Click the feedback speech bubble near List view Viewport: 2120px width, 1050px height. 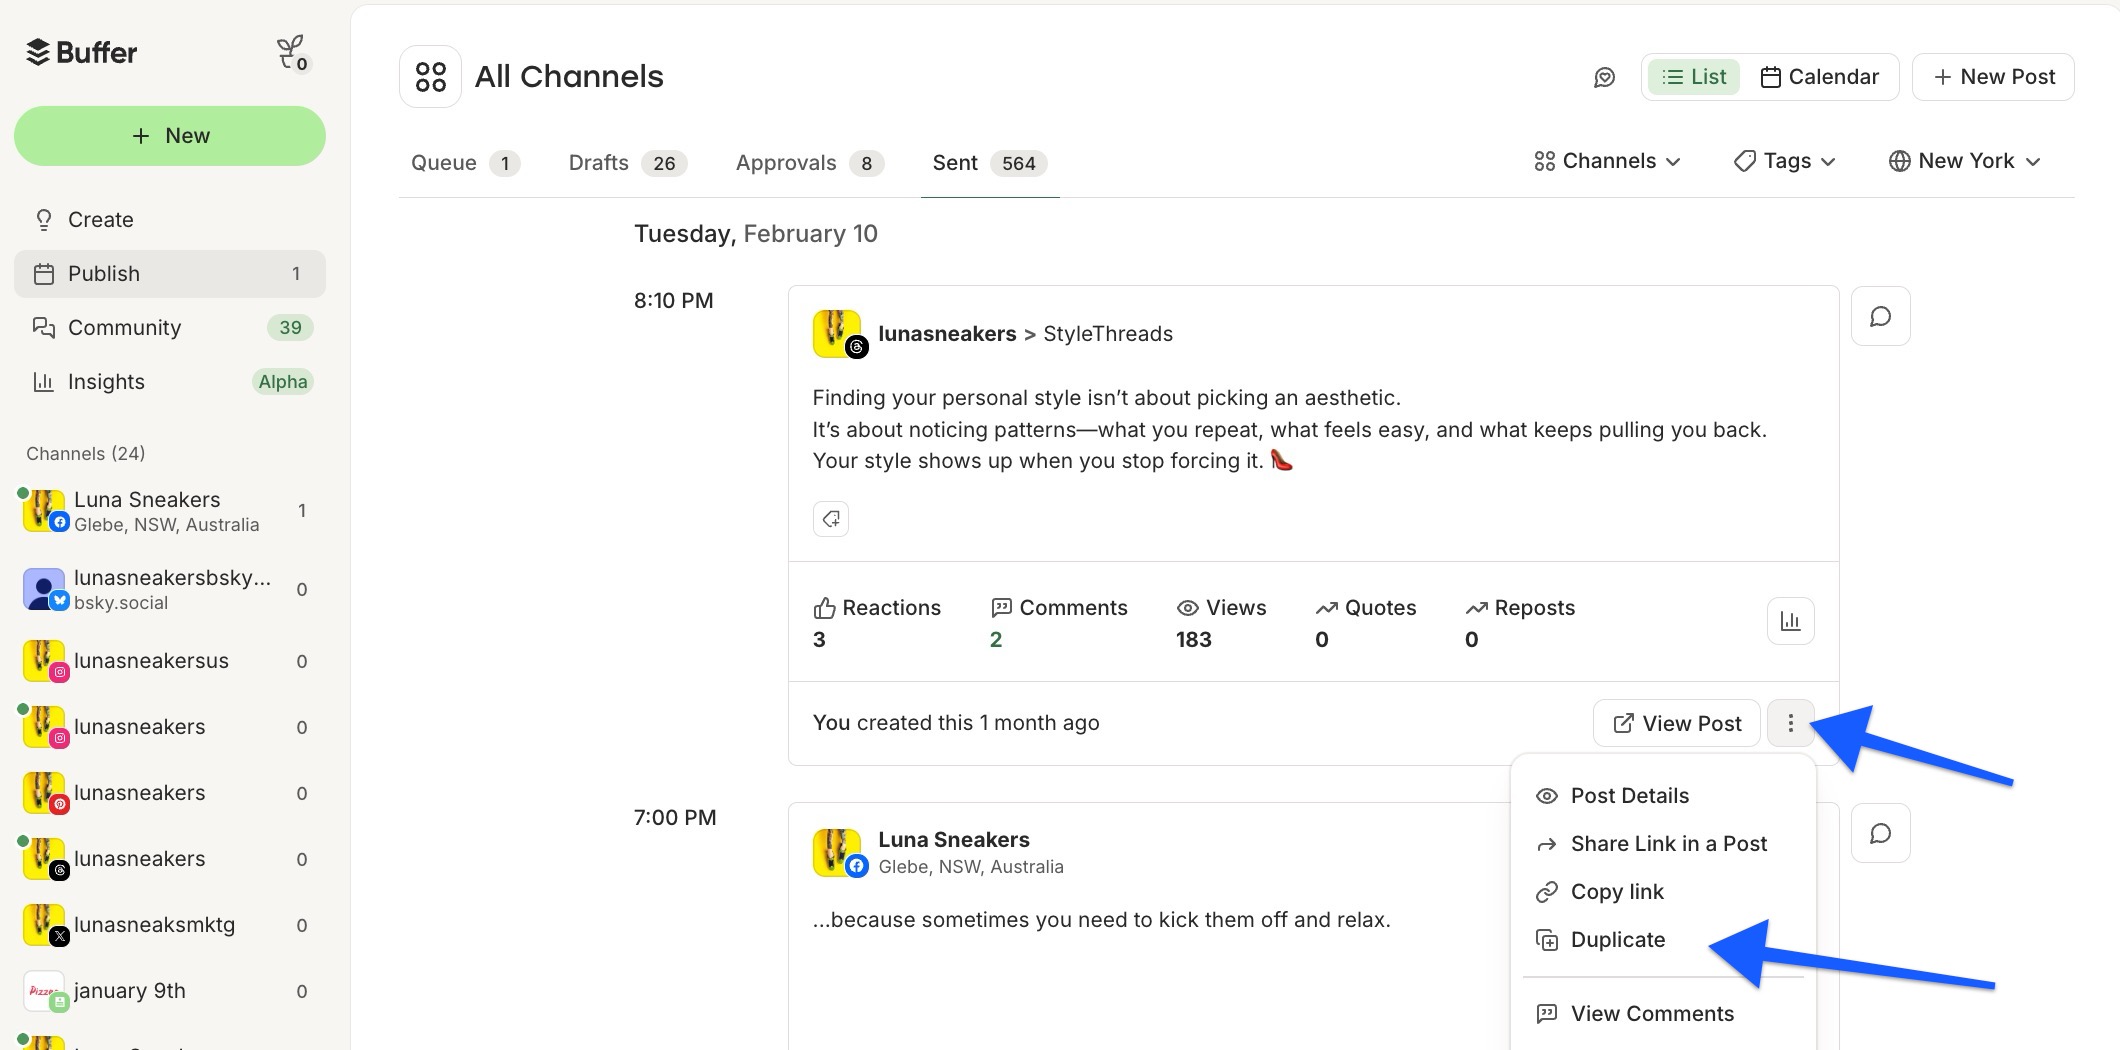click(1605, 77)
